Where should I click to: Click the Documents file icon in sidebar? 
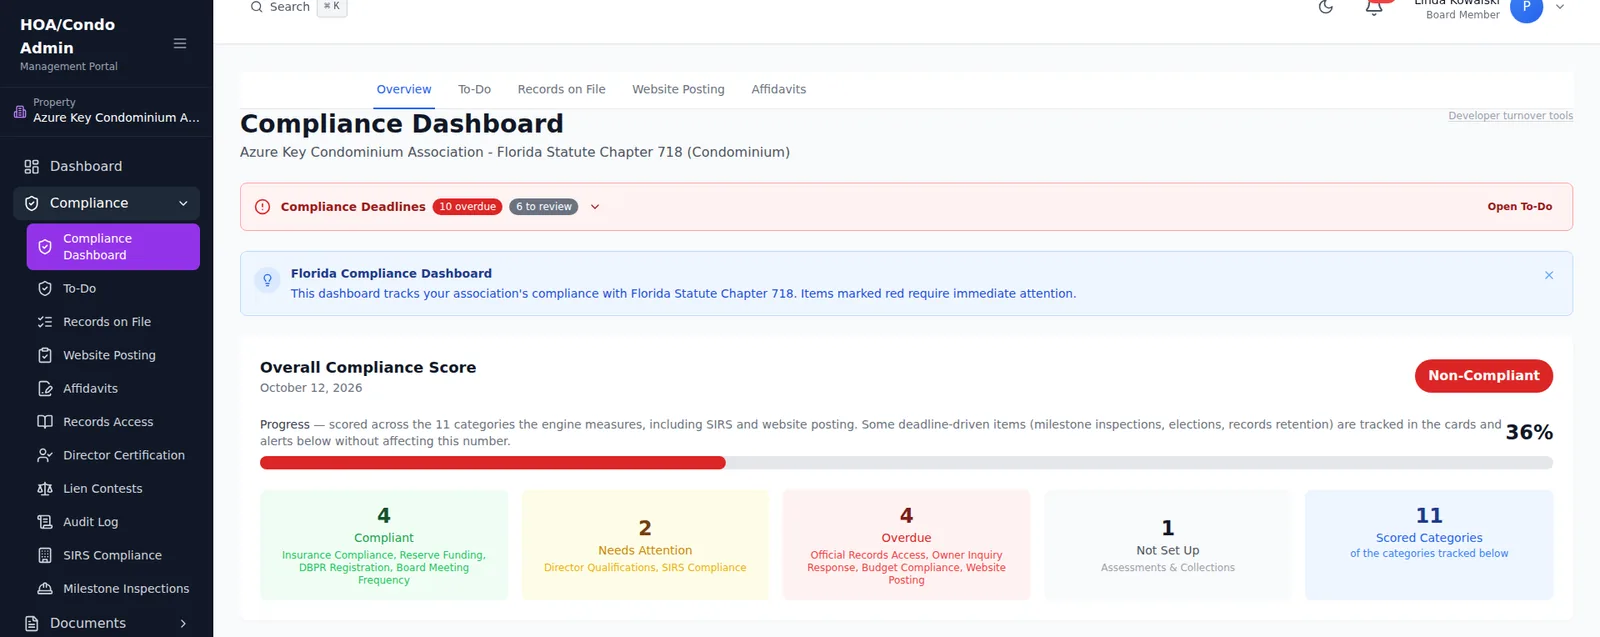point(32,623)
